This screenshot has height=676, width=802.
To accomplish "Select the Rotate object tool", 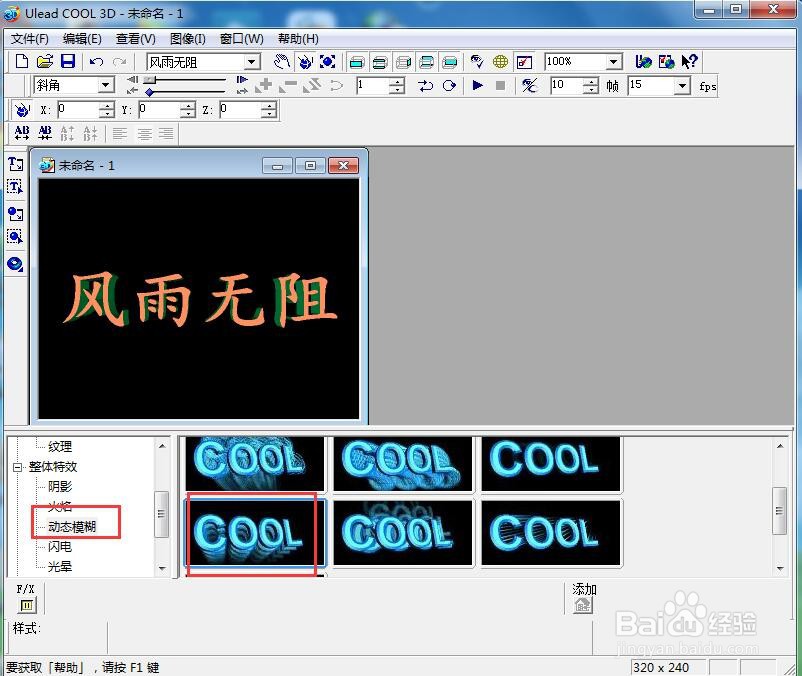I will coord(305,62).
